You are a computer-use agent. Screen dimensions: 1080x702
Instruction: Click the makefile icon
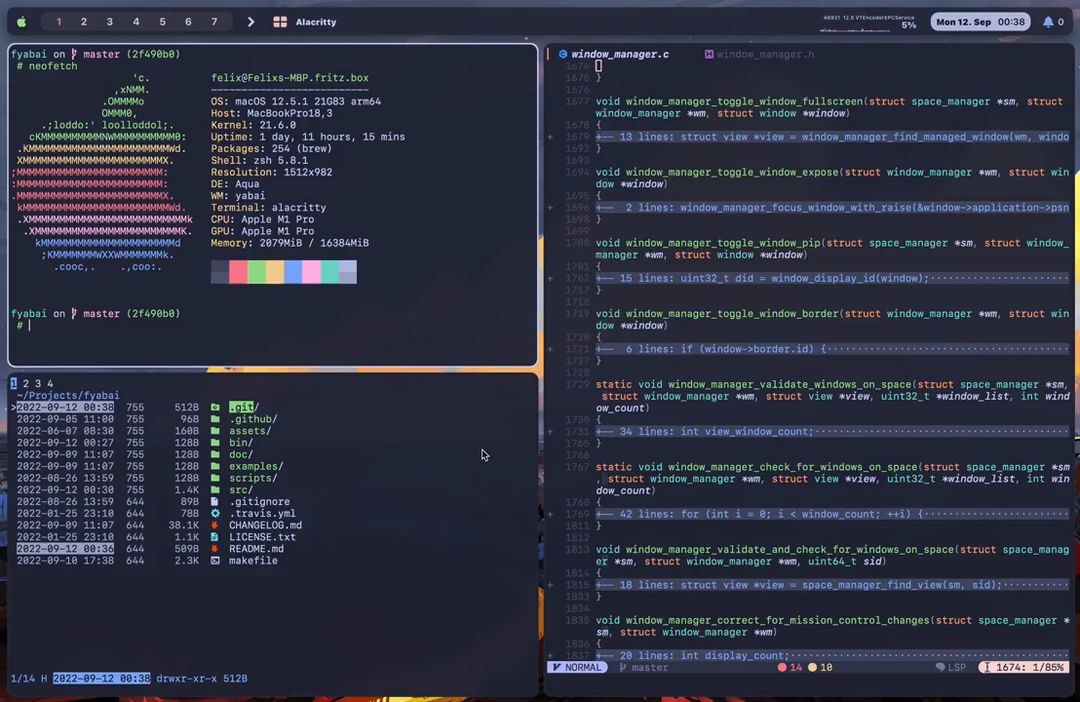(215, 560)
